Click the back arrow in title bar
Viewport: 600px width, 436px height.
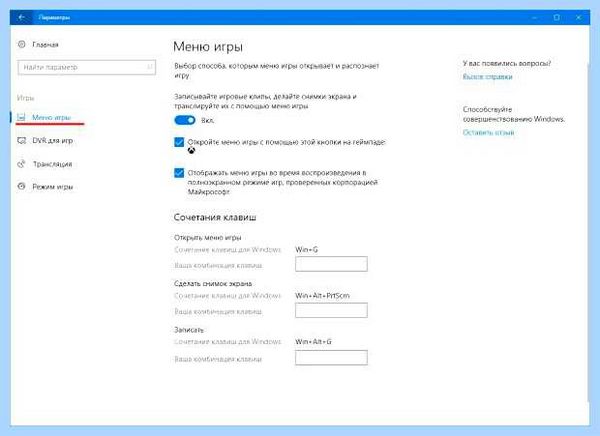[21, 17]
